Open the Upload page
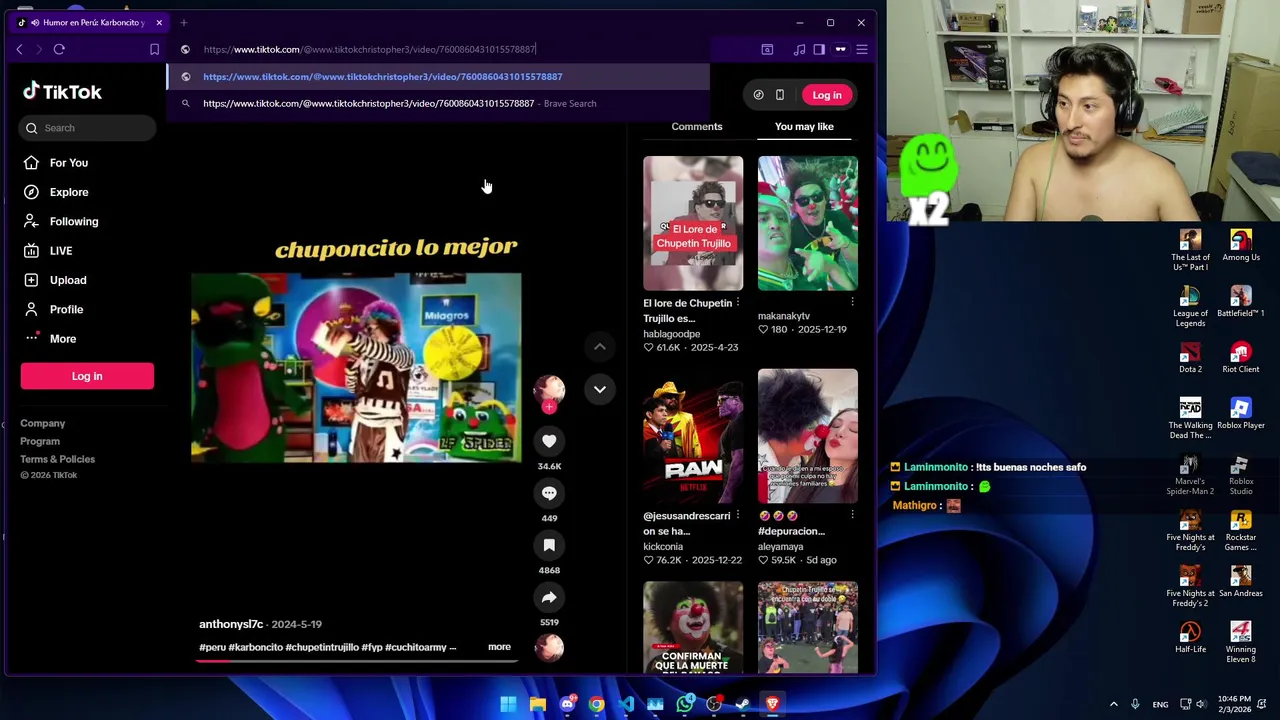The height and width of the screenshot is (720, 1280). (x=68, y=280)
